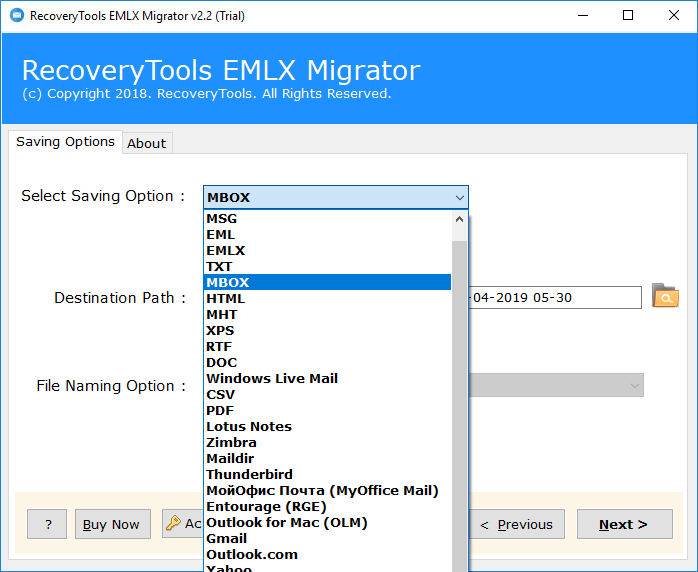The height and width of the screenshot is (572, 698).
Task: Click inside the Destination Path field
Action: pos(555,297)
